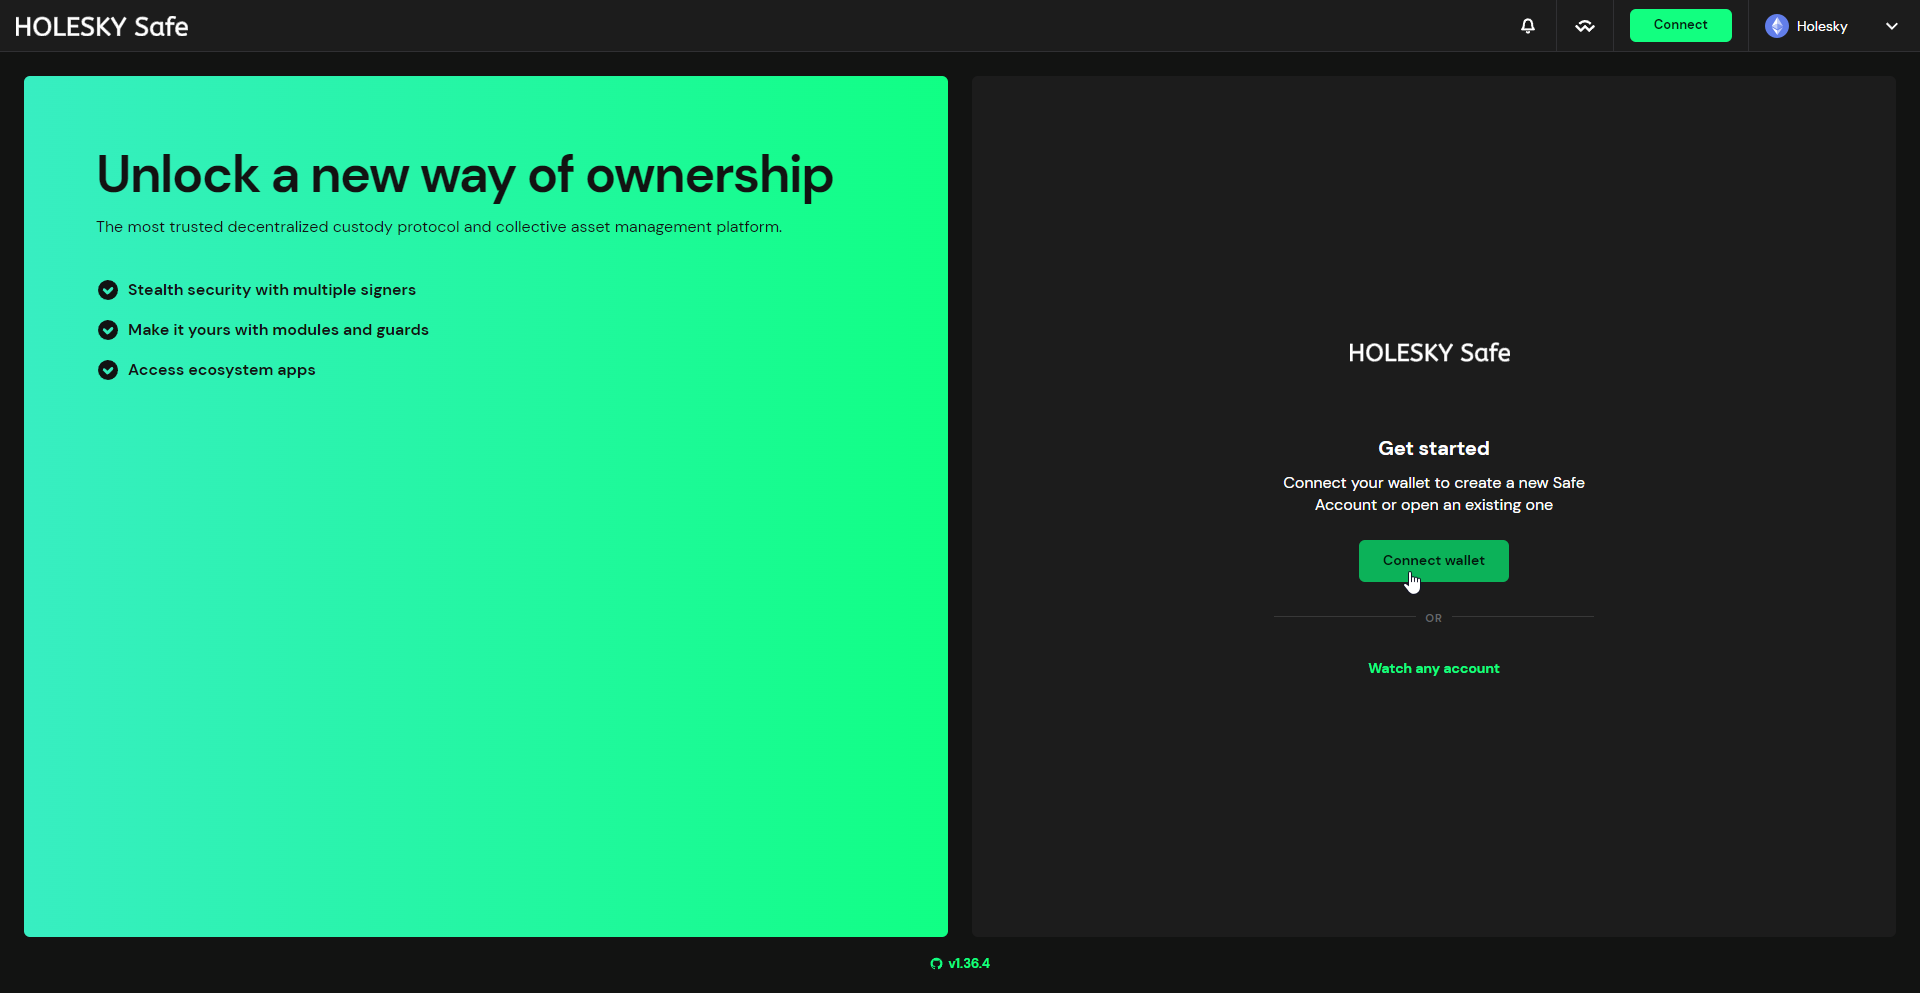This screenshot has height=993, width=1920.
Task: Click the checkmark beside "Stealth security with multiple signers"
Action: (107, 289)
